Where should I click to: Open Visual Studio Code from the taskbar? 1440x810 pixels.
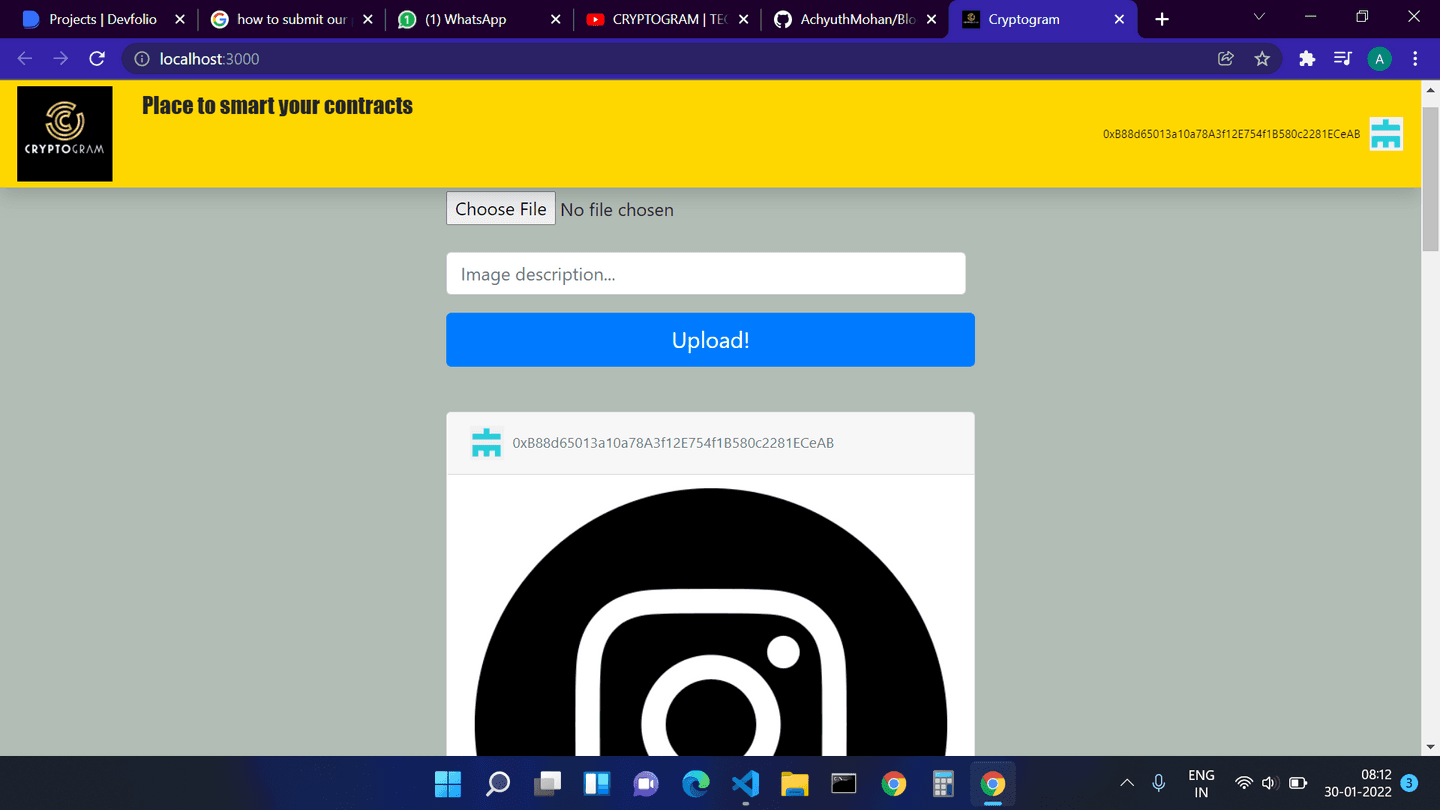[x=745, y=784]
